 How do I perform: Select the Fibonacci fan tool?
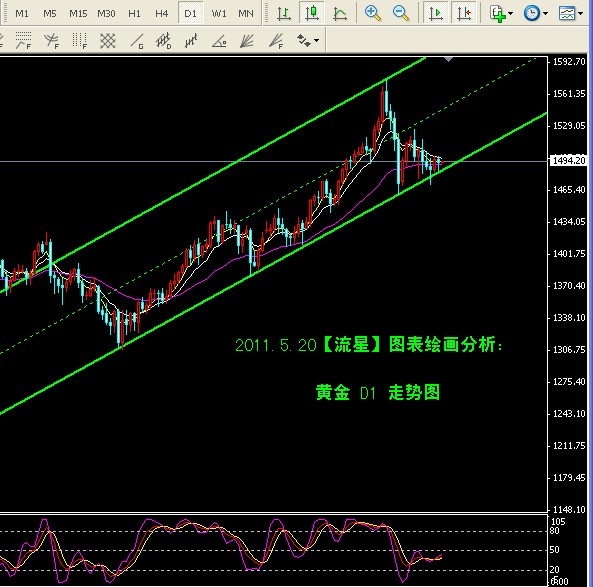click(x=276, y=40)
